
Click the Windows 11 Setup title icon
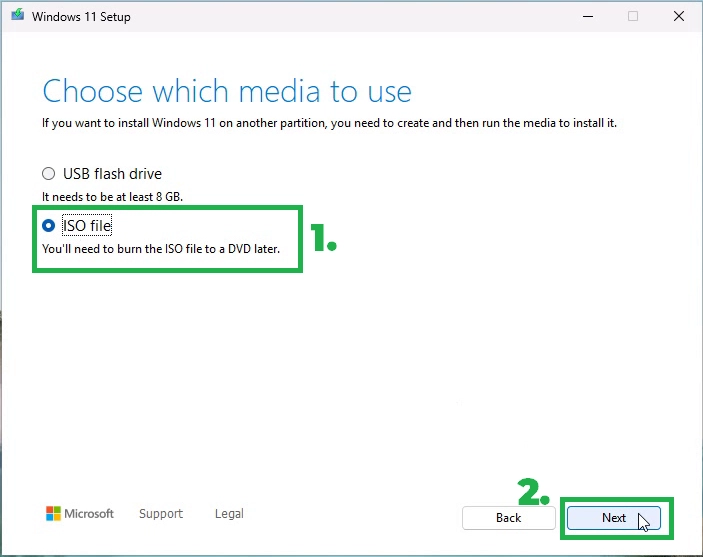(x=18, y=15)
